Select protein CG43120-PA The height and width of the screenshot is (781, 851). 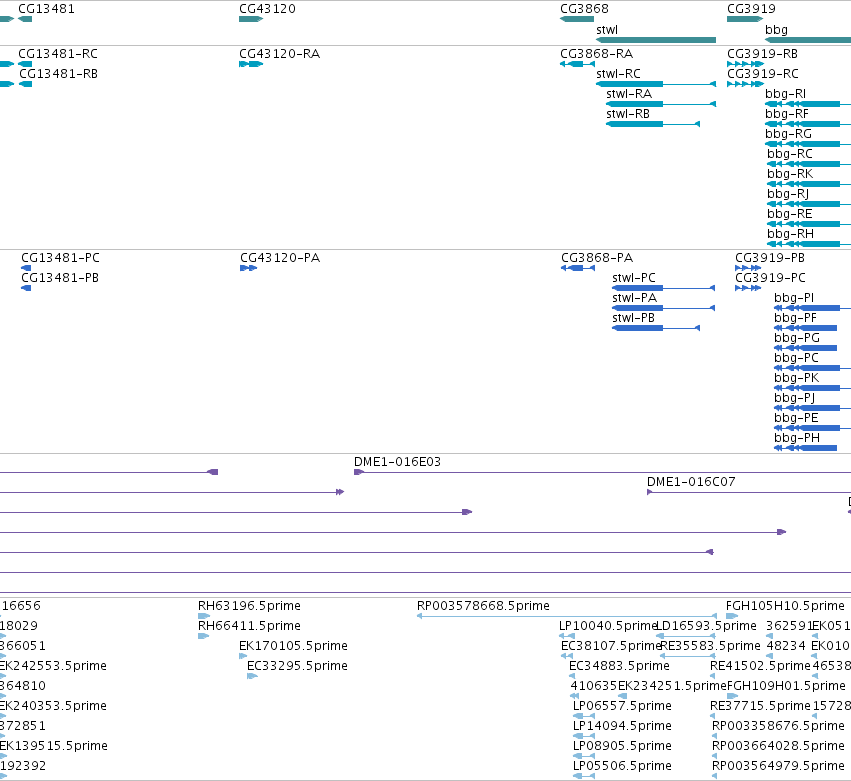click(249, 268)
